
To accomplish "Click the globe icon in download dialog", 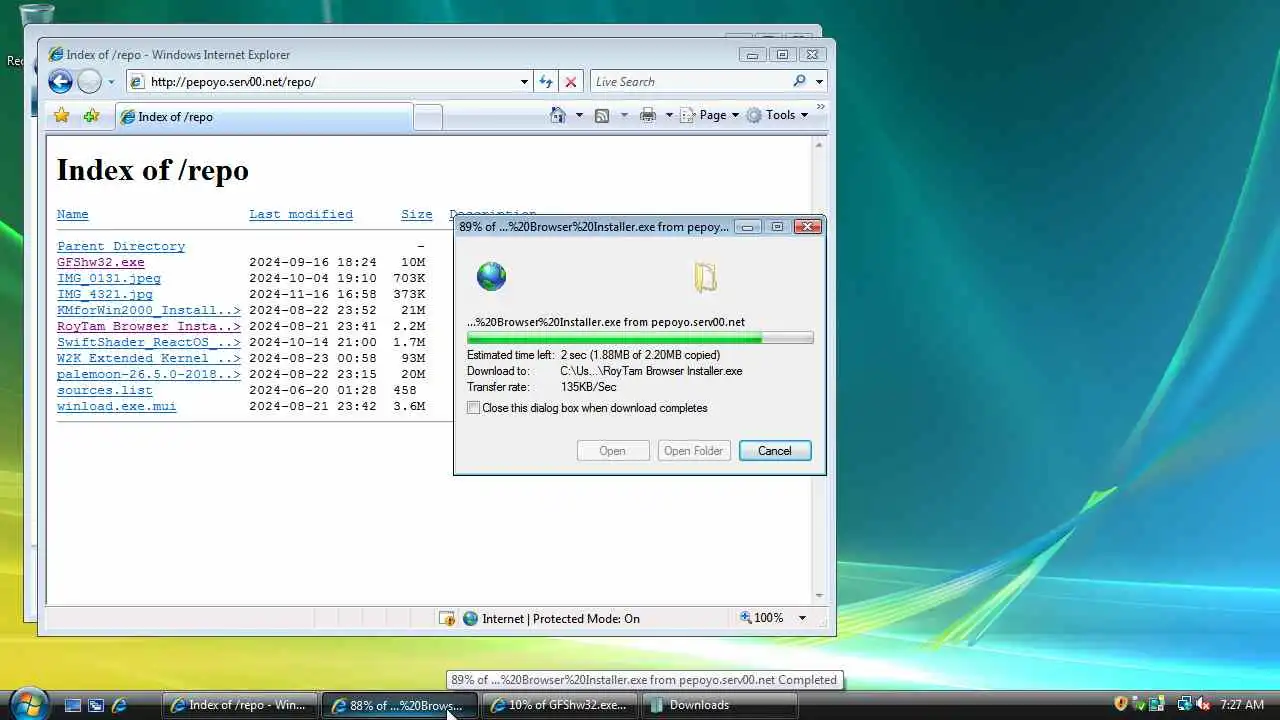I will (491, 276).
